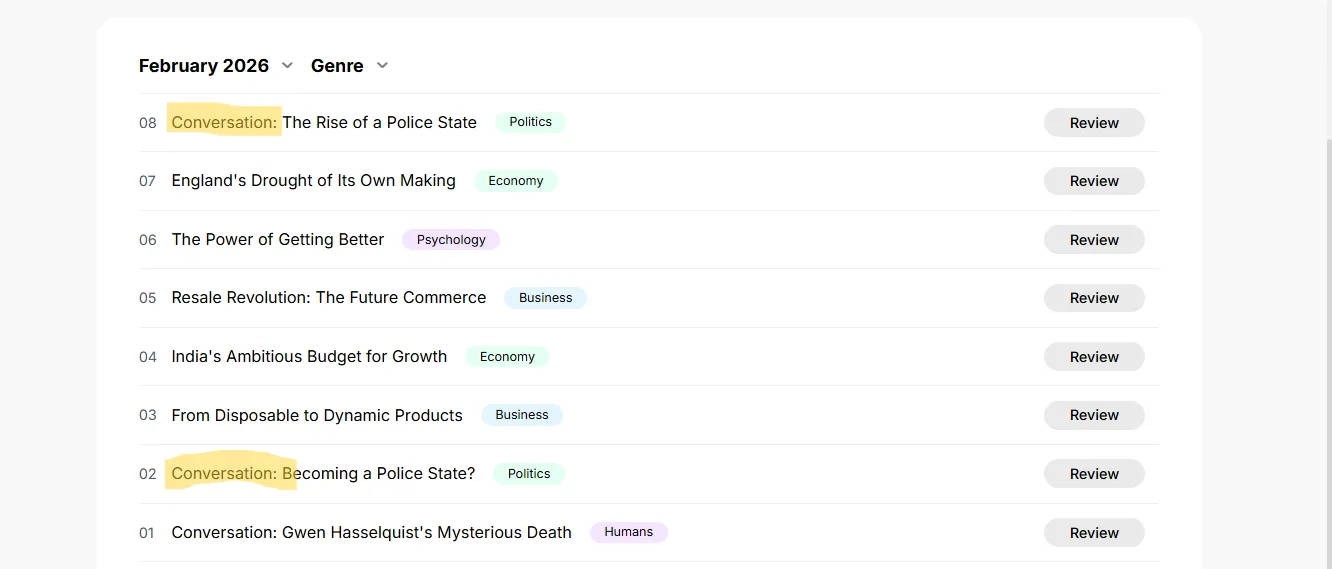Review "Becoming a Police State?" entry
1332x569 pixels.
1094,474
